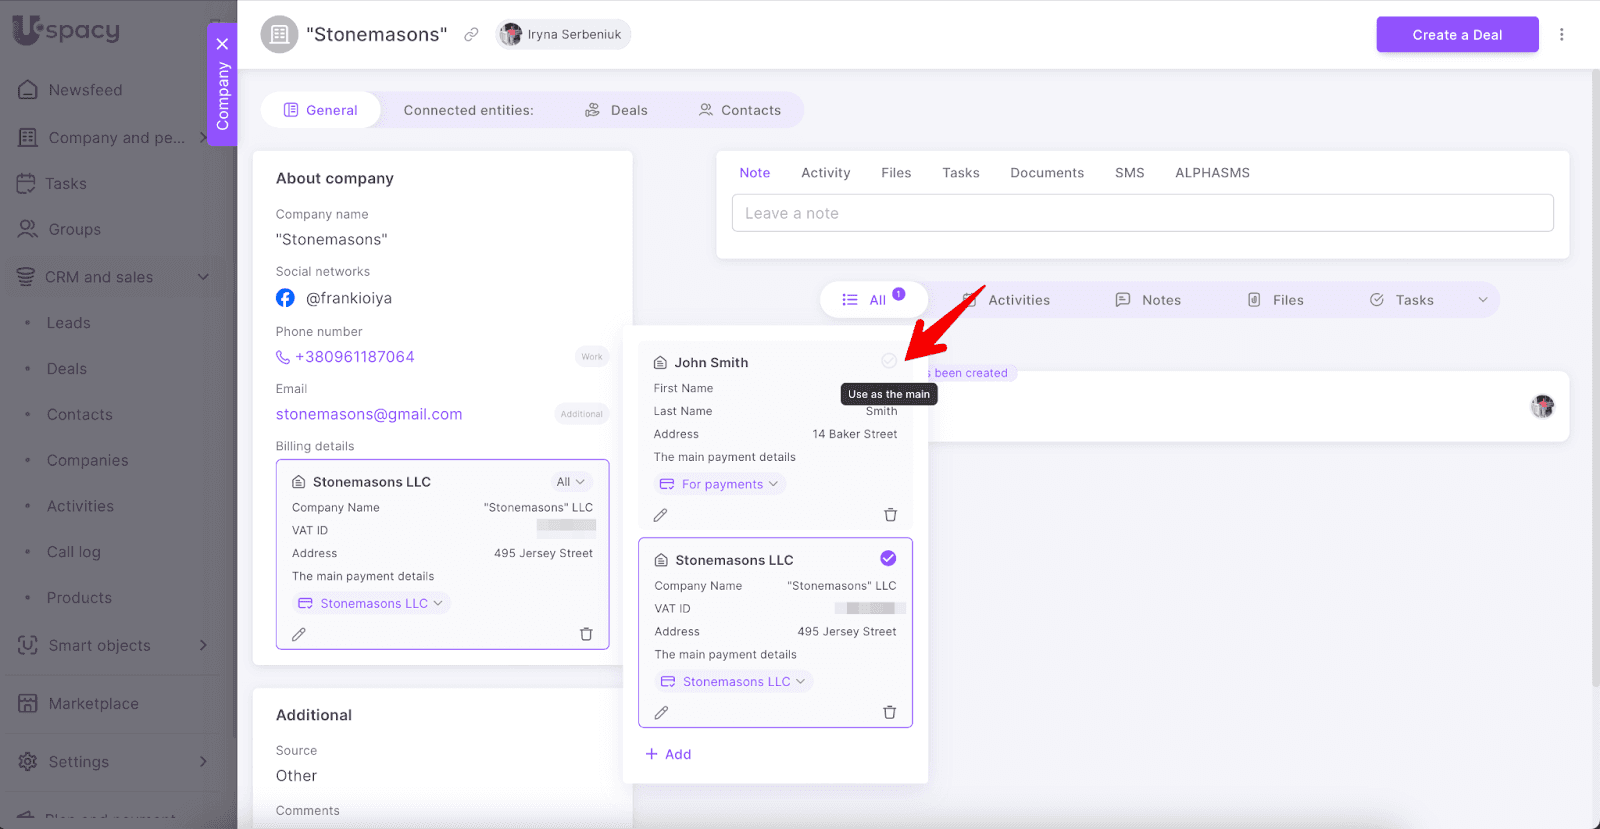Click the edit pencil in John Smith card
1600x829 pixels.
[660, 515]
